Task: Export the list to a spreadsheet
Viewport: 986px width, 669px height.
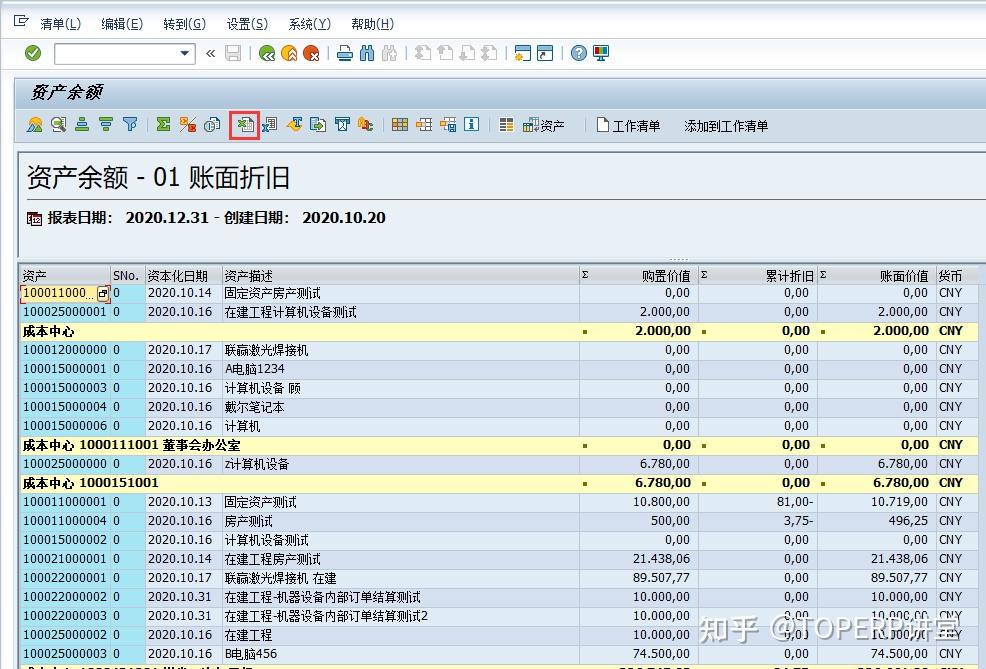Action: 245,125
